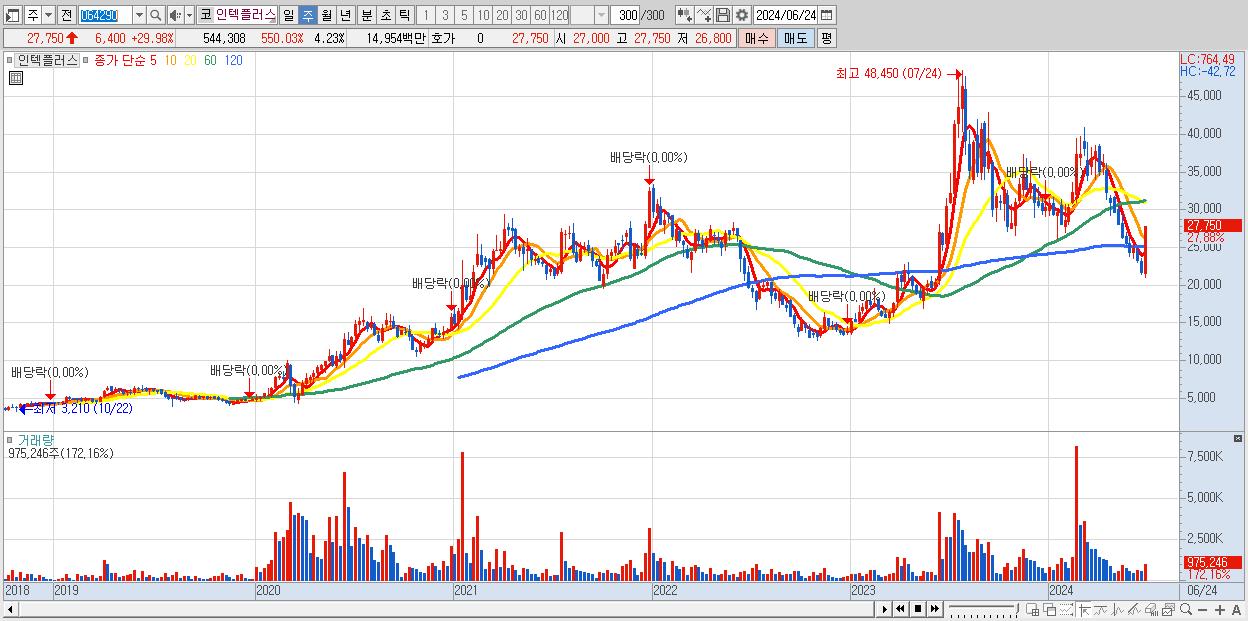Click the play button in bottom bar
This screenshot has height=621, width=1248.
[884, 609]
